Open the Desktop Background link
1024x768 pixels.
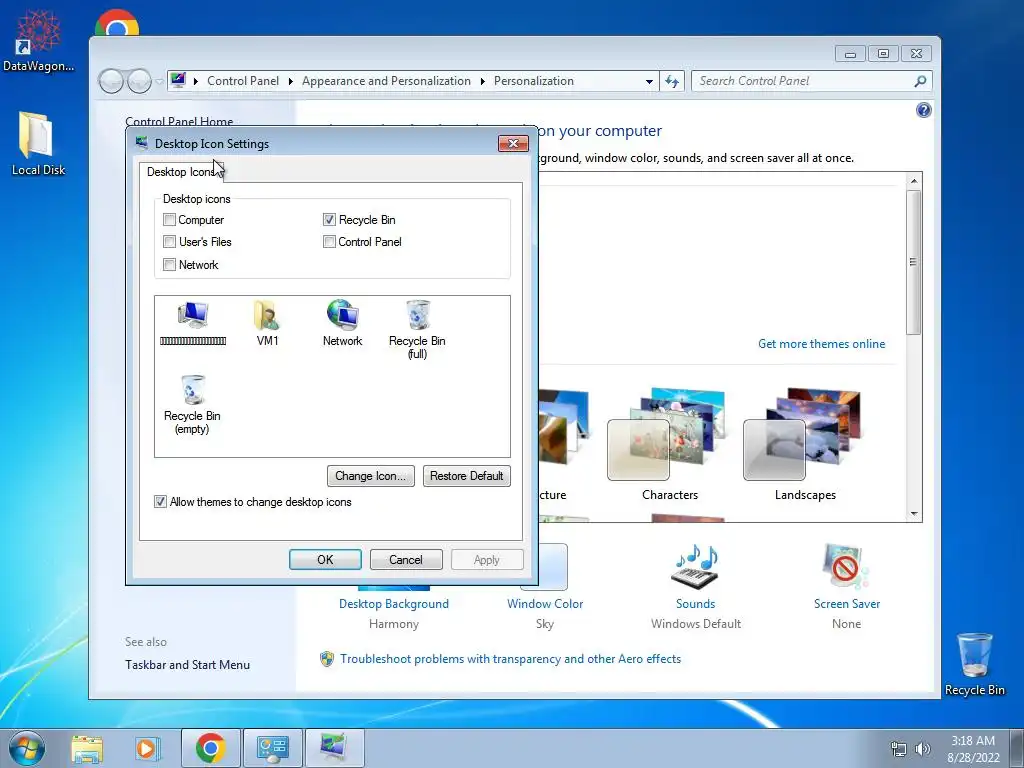(394, 604)
